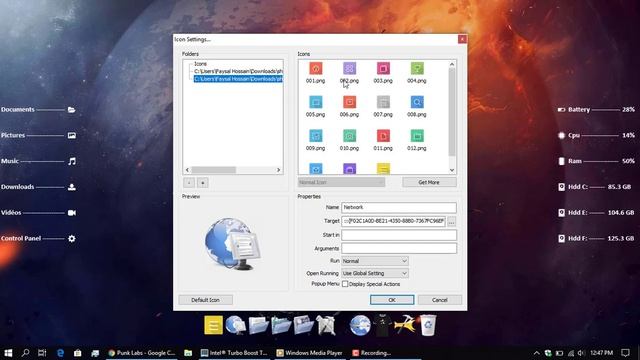Select the 005.png light blue icon
Image resolution: width=640 pixels, height=360 pixels.
point(316,102)
